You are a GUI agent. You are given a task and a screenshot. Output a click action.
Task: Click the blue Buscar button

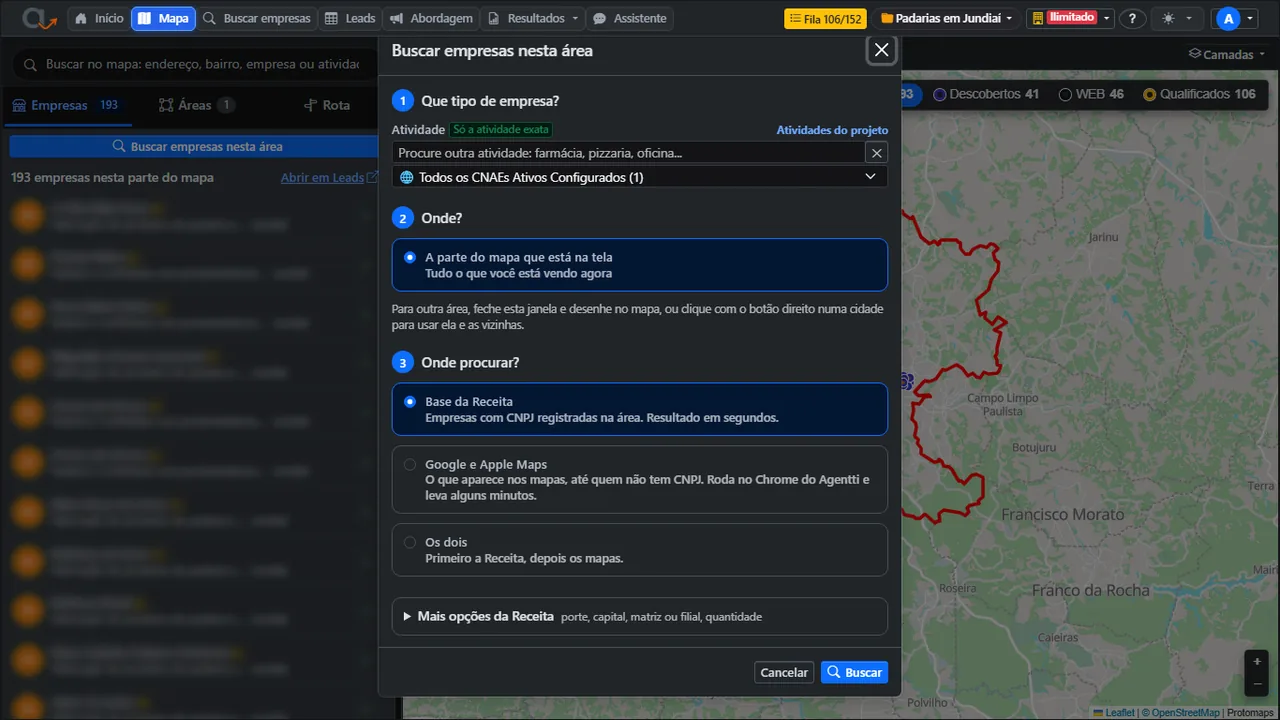point(854,672)
